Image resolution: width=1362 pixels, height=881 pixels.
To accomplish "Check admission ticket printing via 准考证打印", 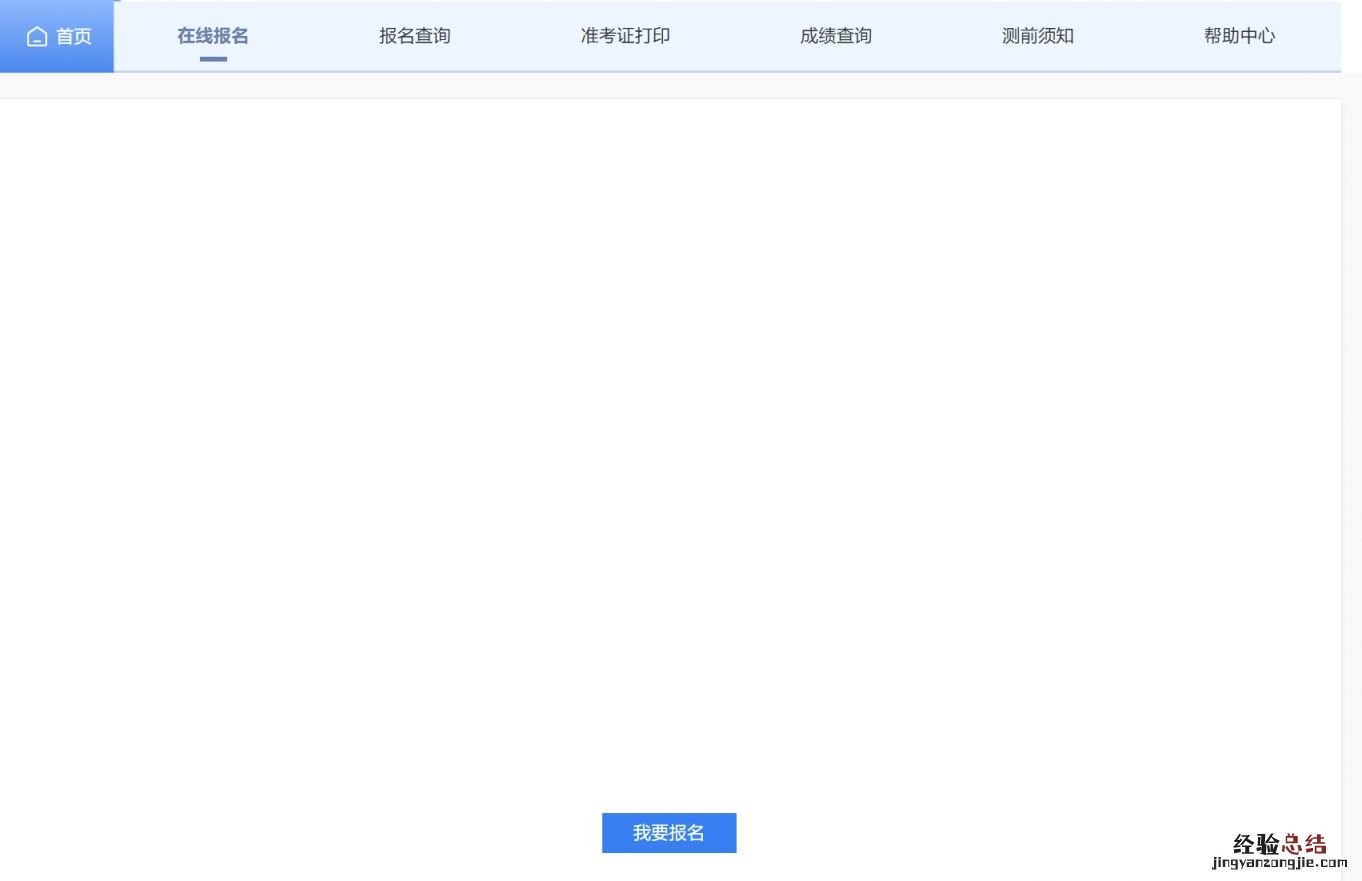I will [x=625, y=36].
